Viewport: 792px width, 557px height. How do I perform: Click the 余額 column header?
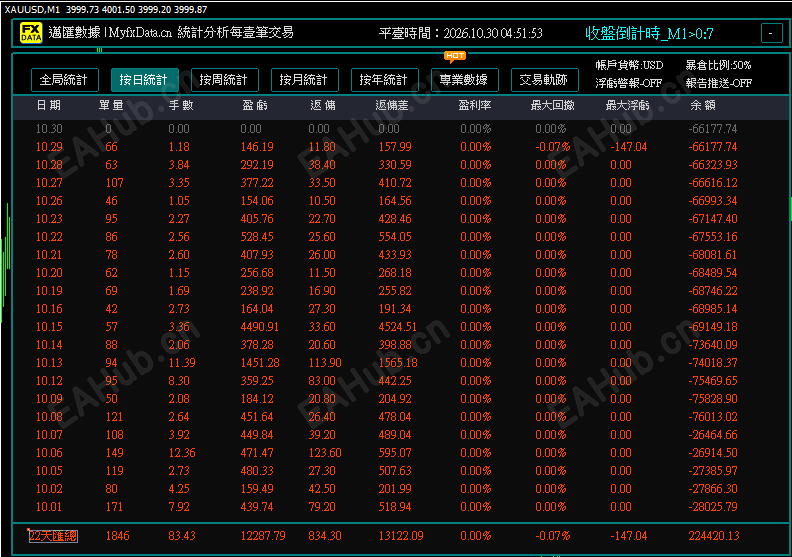click(x=703, y=105)
